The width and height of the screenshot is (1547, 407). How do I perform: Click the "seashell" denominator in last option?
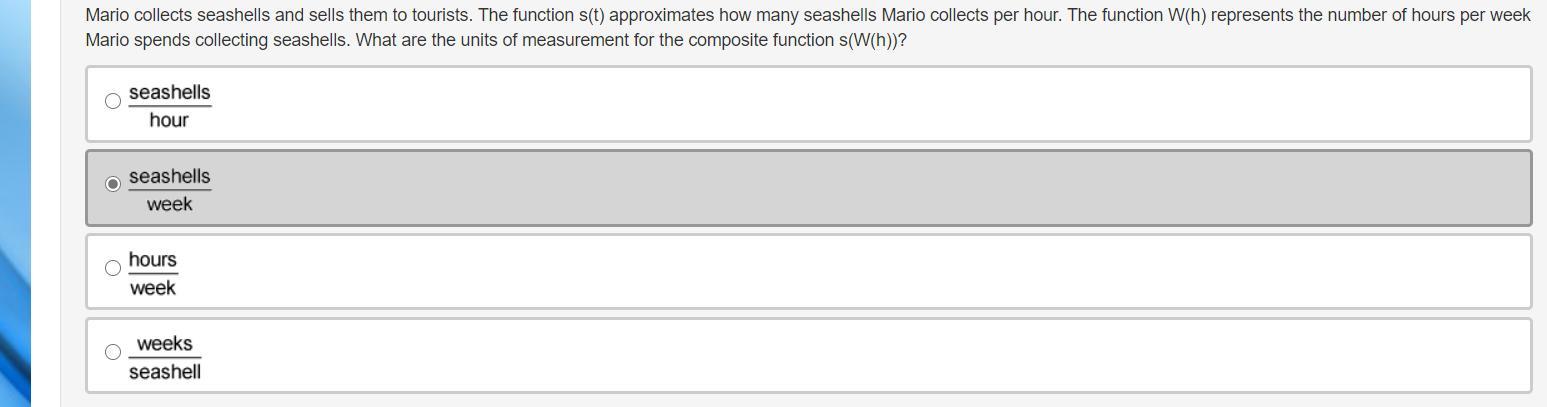point(164,372)
